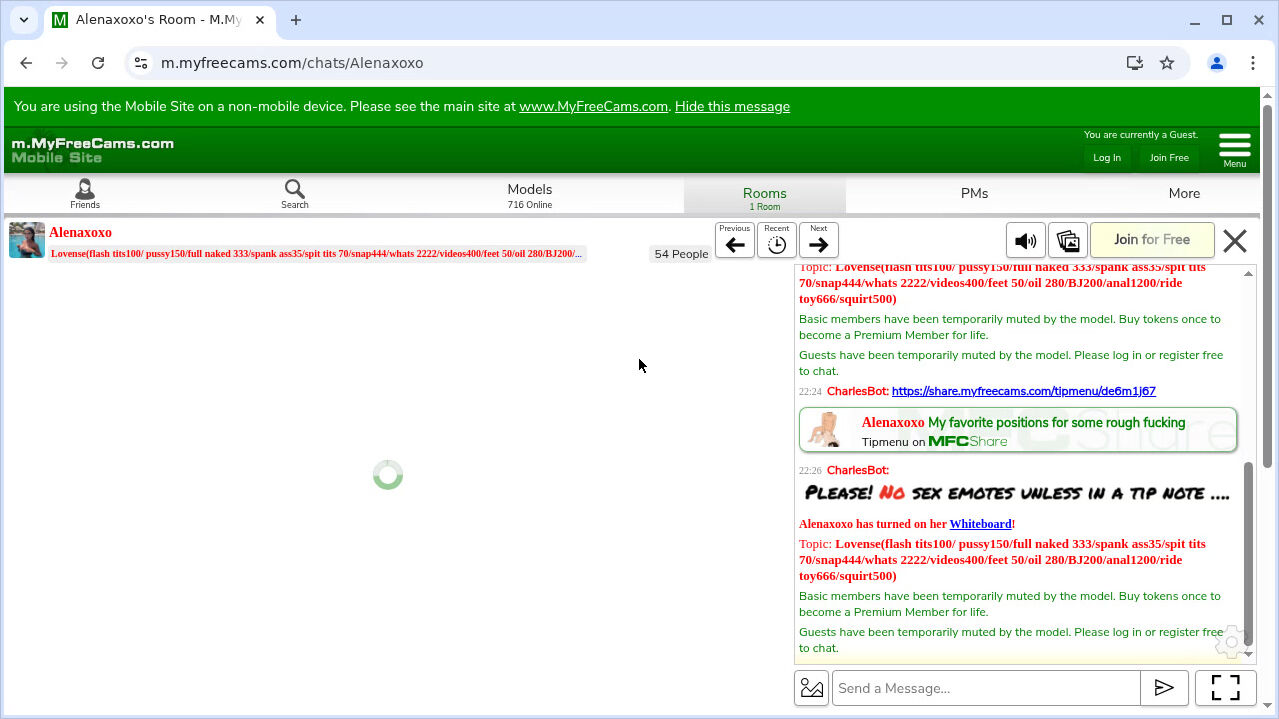
Task: Hide the mobile site notice message
Action: [x=732, y=106]
